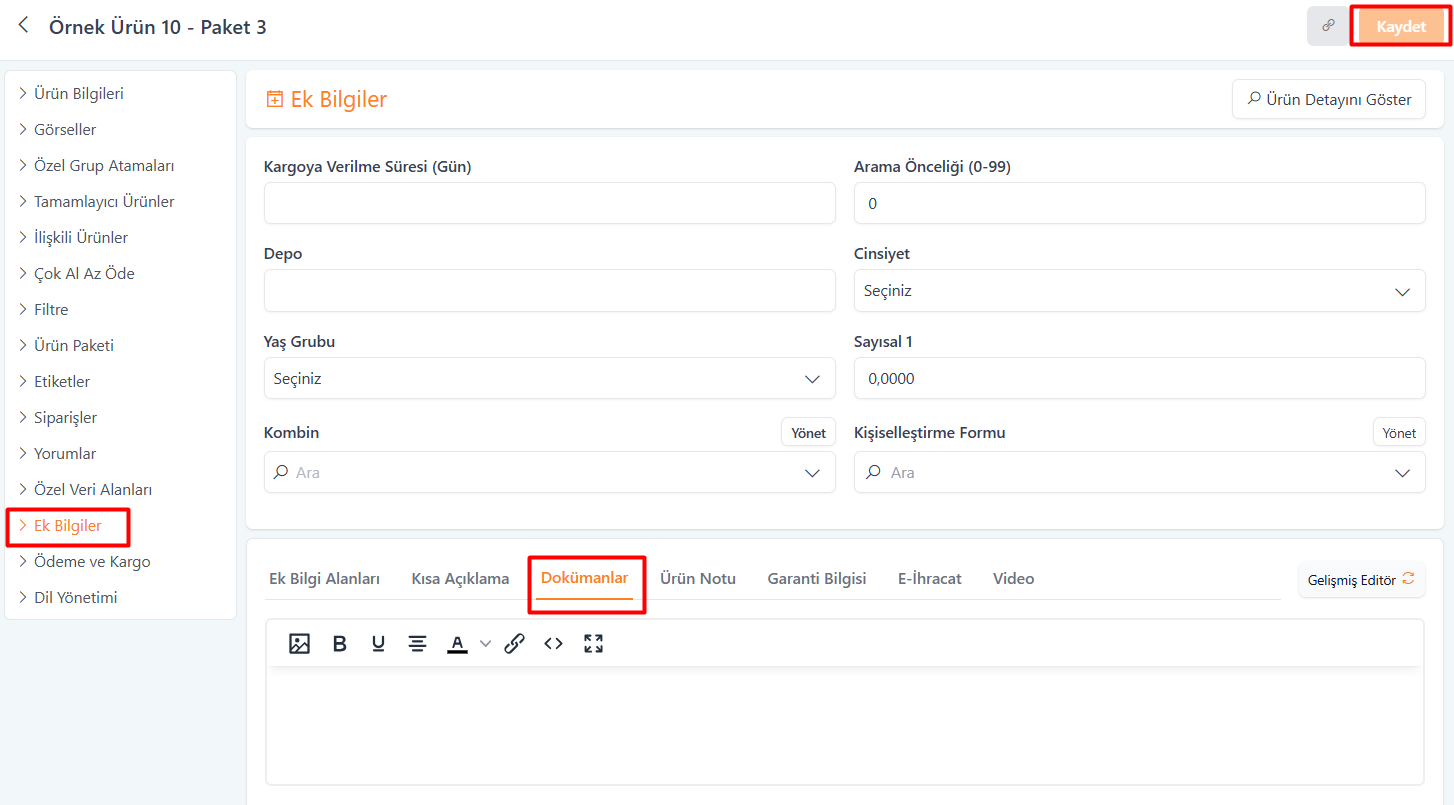
Task: Toggle underline formatting in the editor
Action: pos(378,644)
